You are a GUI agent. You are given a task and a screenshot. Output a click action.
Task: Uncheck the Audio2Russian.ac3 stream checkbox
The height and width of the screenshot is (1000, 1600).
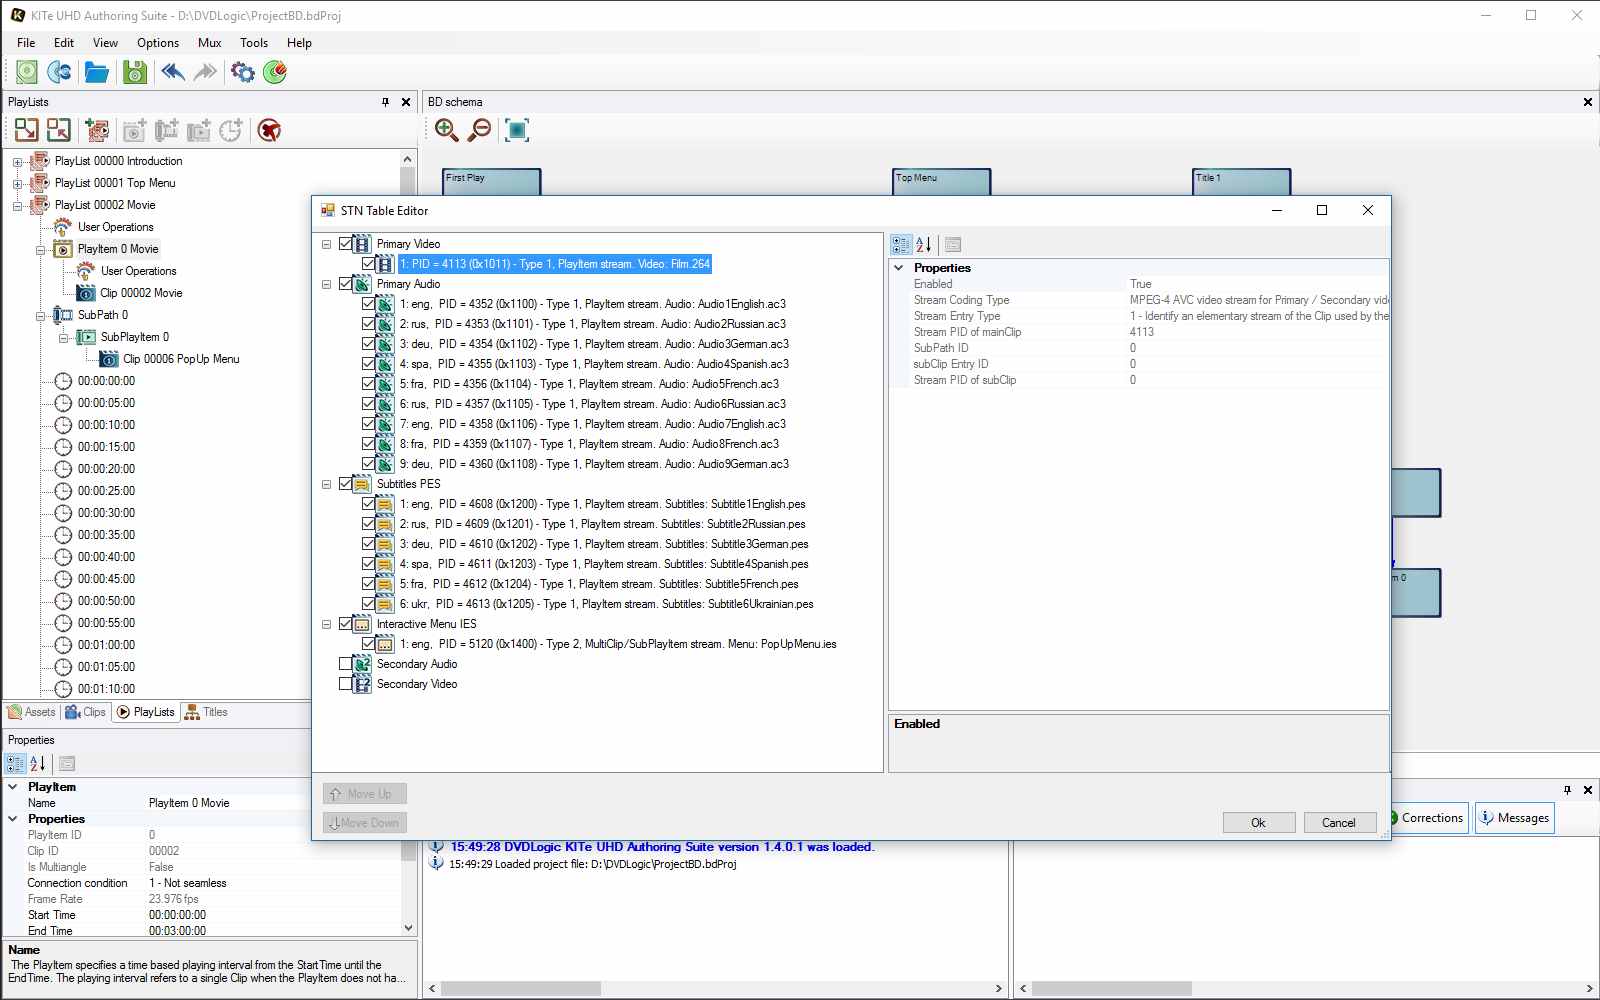[369, 324]
